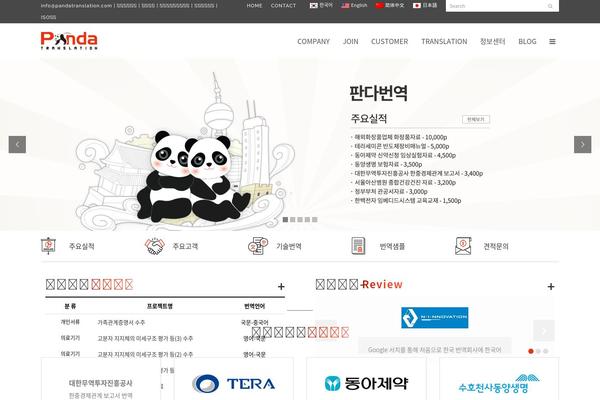Go to previous hero slide arrow
This screenshot has width=600, height=400.
tap(17, 144)
